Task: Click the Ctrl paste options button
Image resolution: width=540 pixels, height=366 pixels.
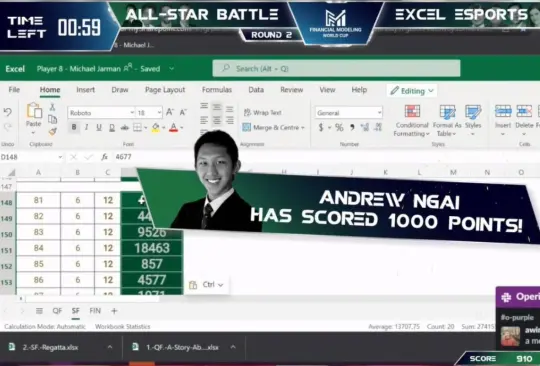Action: [206, 285]
